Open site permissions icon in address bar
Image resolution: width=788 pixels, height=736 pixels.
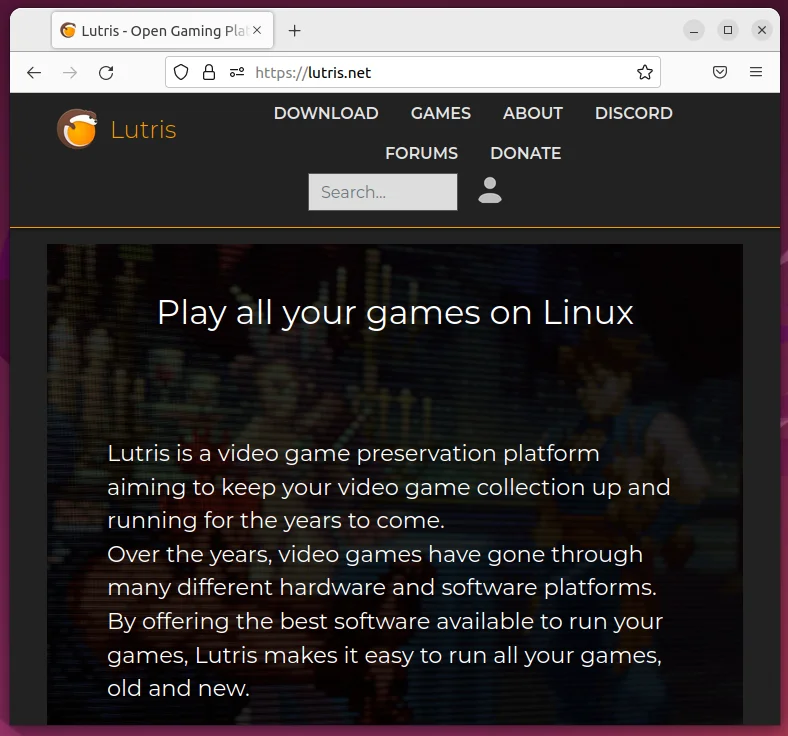(237, 72)
